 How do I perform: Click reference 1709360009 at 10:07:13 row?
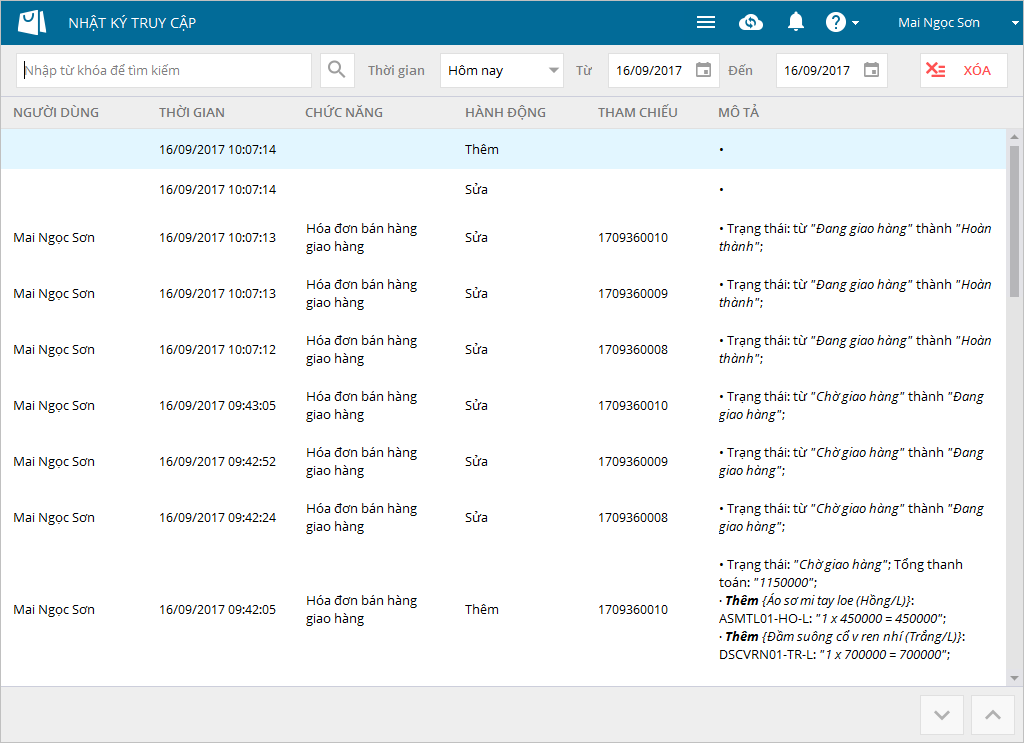pos(633,293)
